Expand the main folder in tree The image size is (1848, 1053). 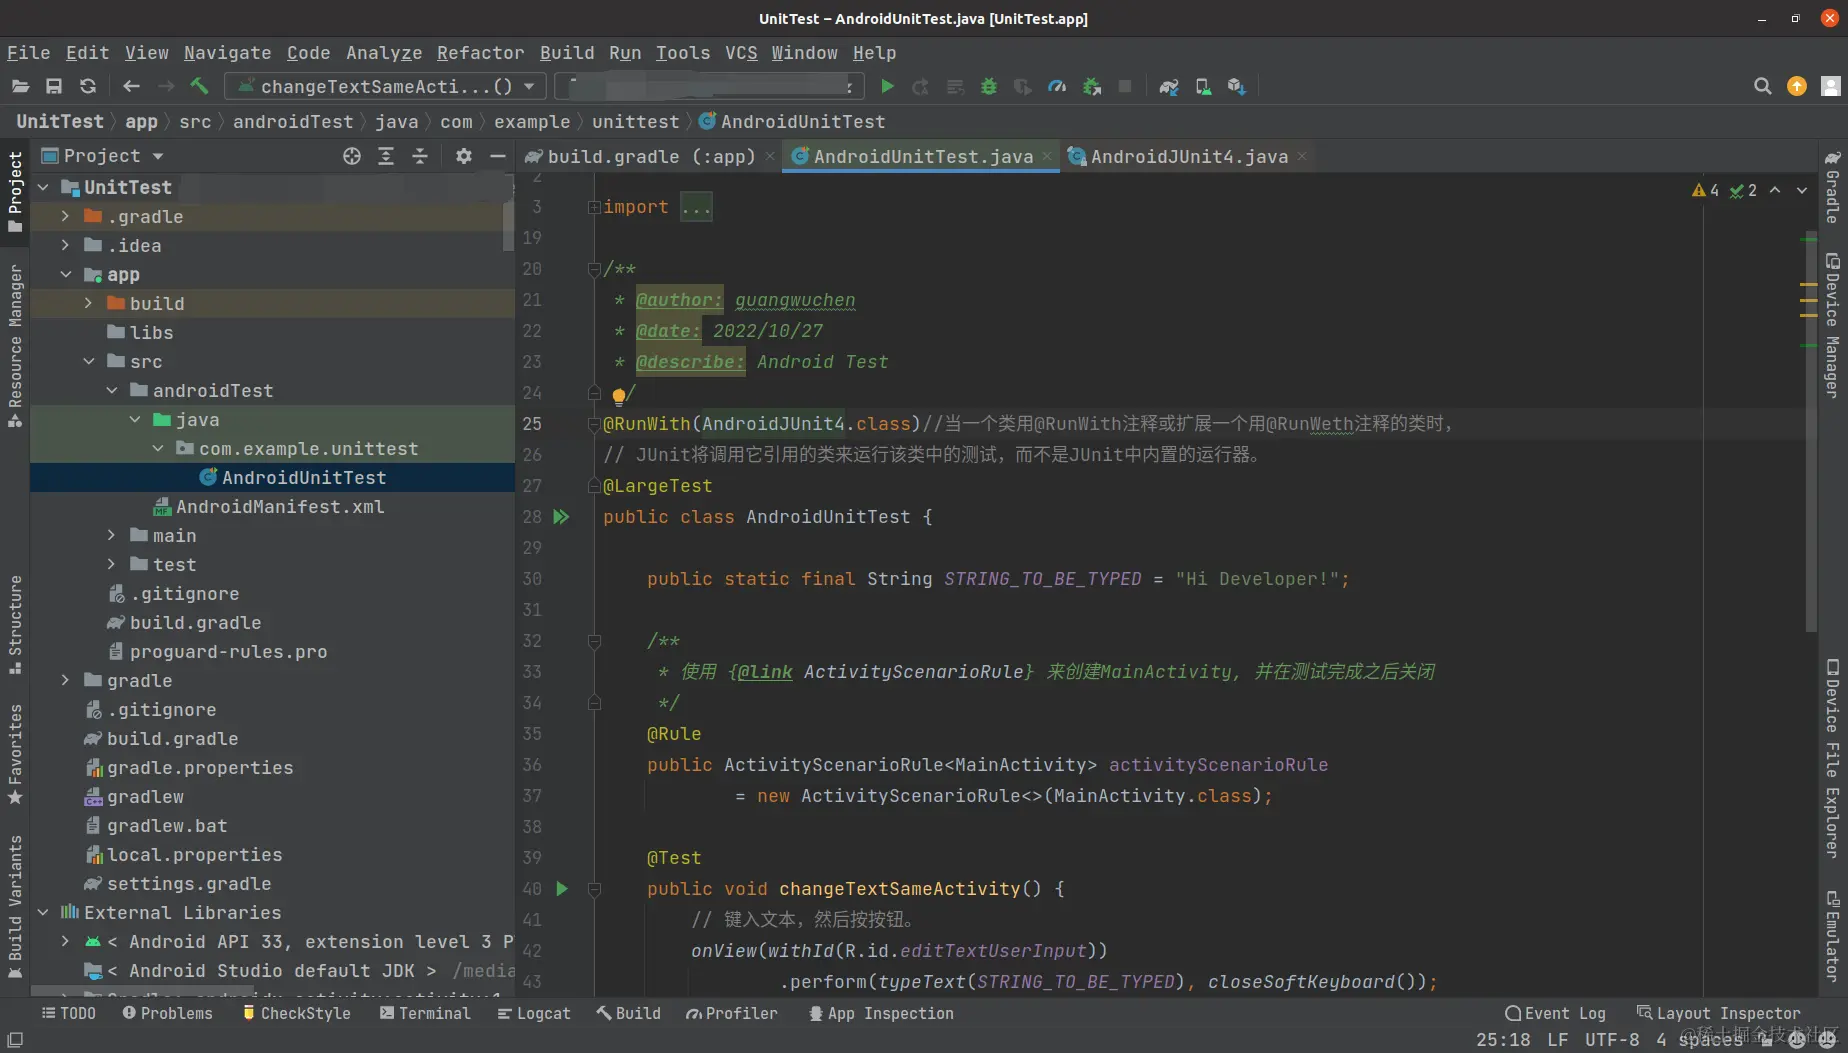112,536
